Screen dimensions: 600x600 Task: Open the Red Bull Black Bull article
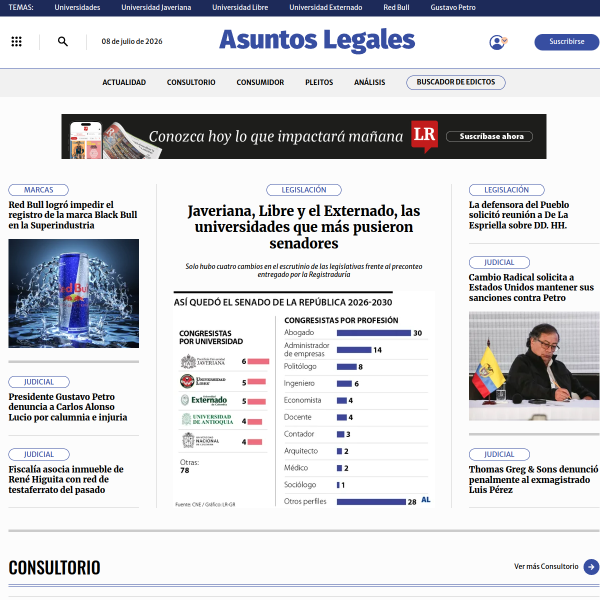[x=73, y=215]
